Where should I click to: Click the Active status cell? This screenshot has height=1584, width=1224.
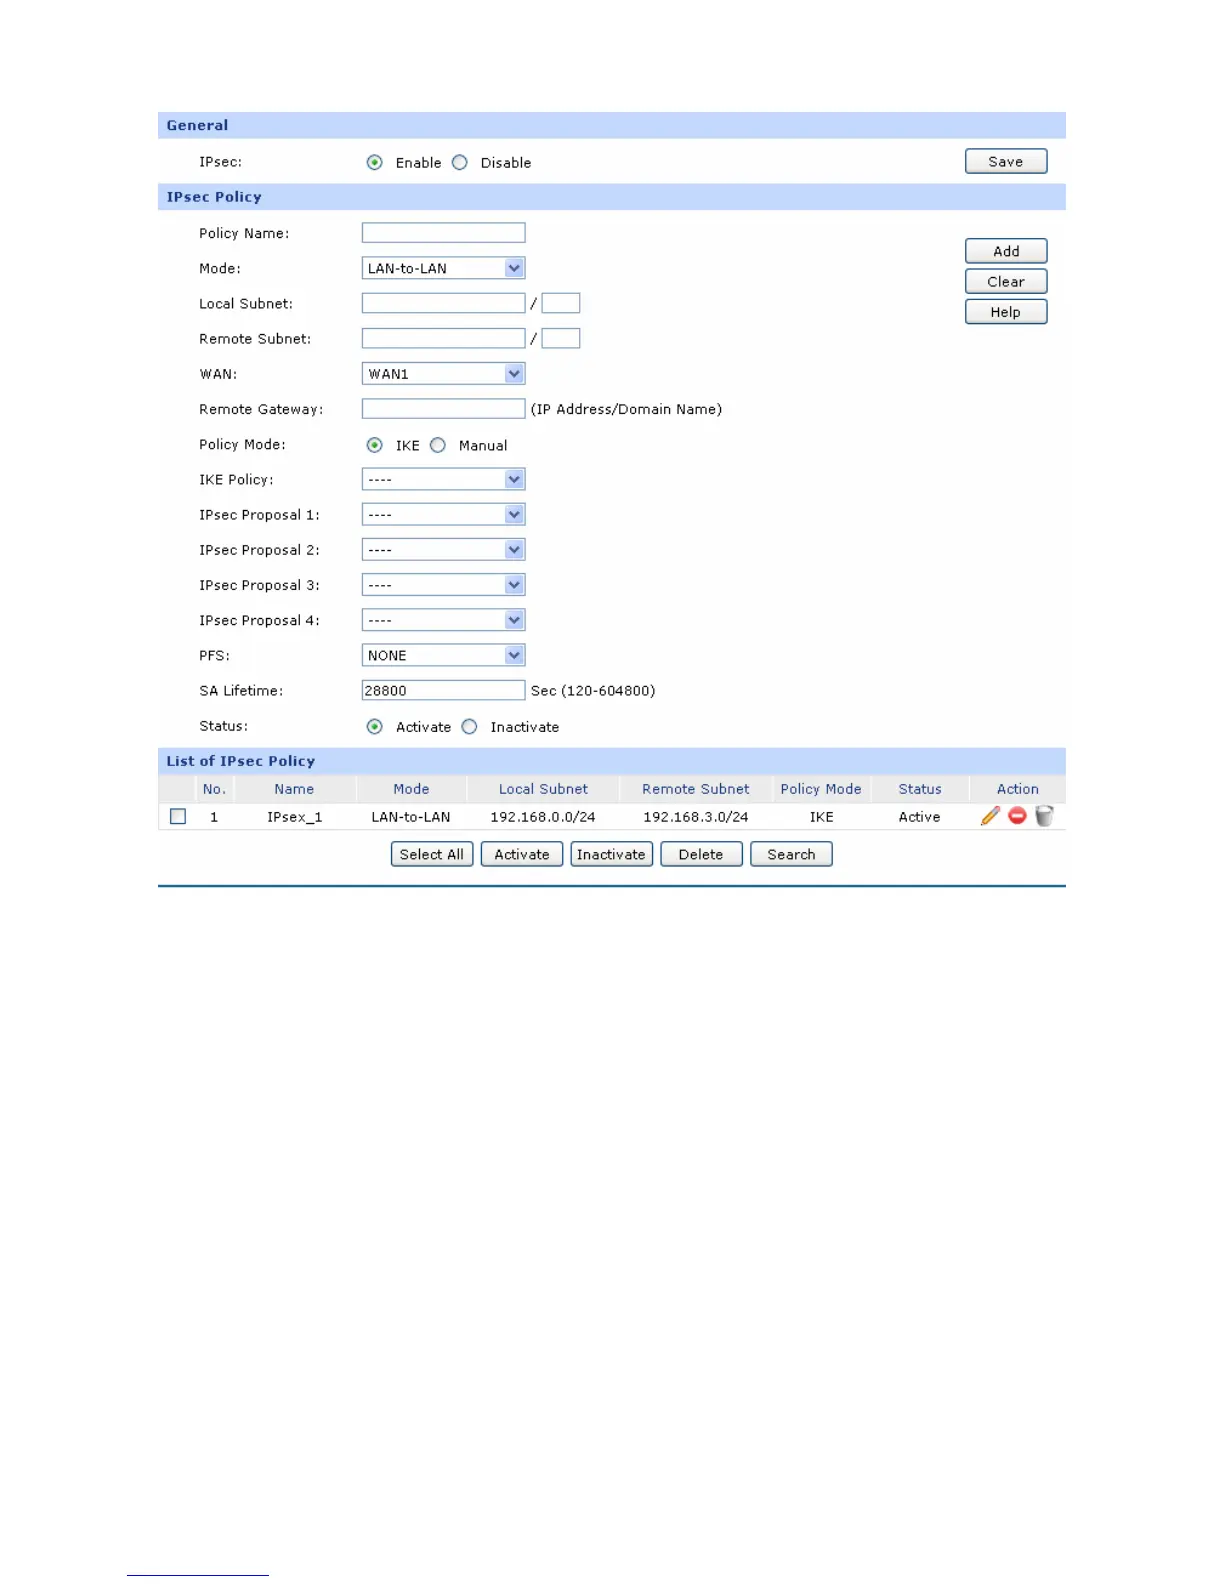coord(919,817)
